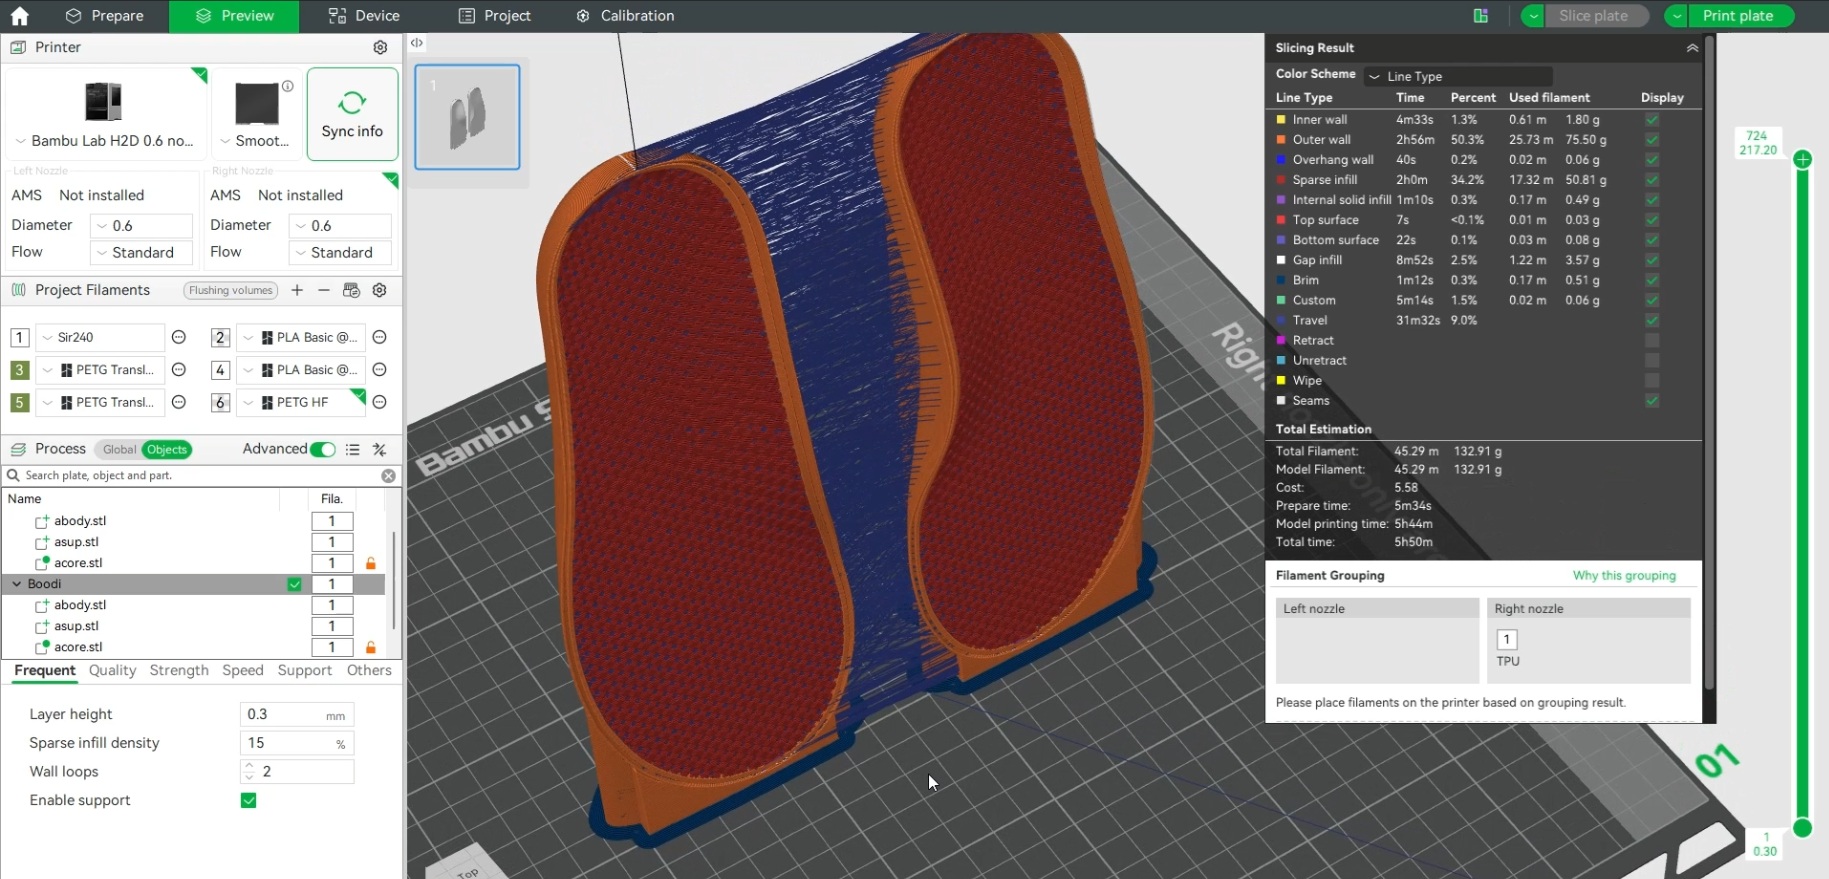Open project filament settings gear icon
This screenshot has height=879, width=1829.
pyautogui.click(x=380, y=290)
